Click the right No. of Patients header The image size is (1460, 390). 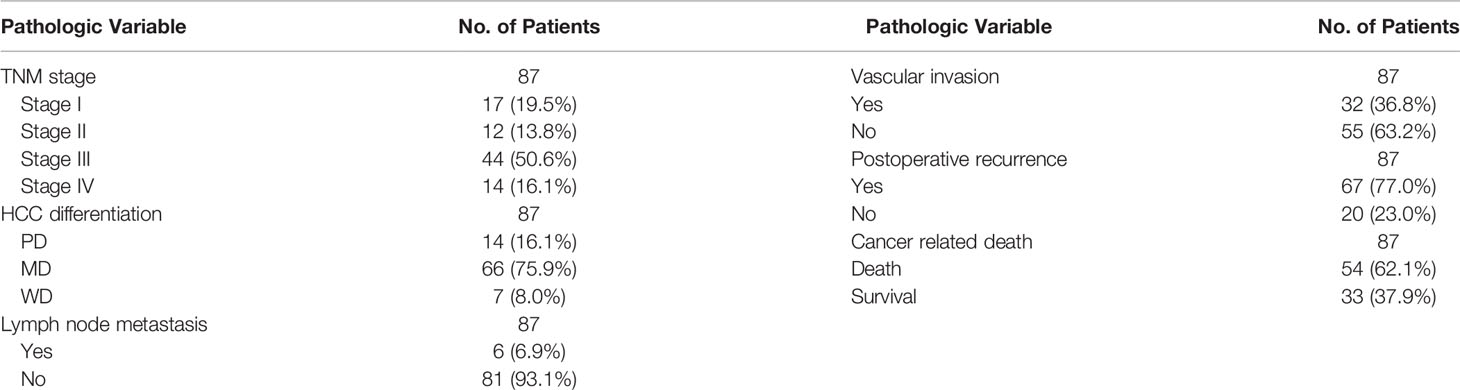[1396, 27]
